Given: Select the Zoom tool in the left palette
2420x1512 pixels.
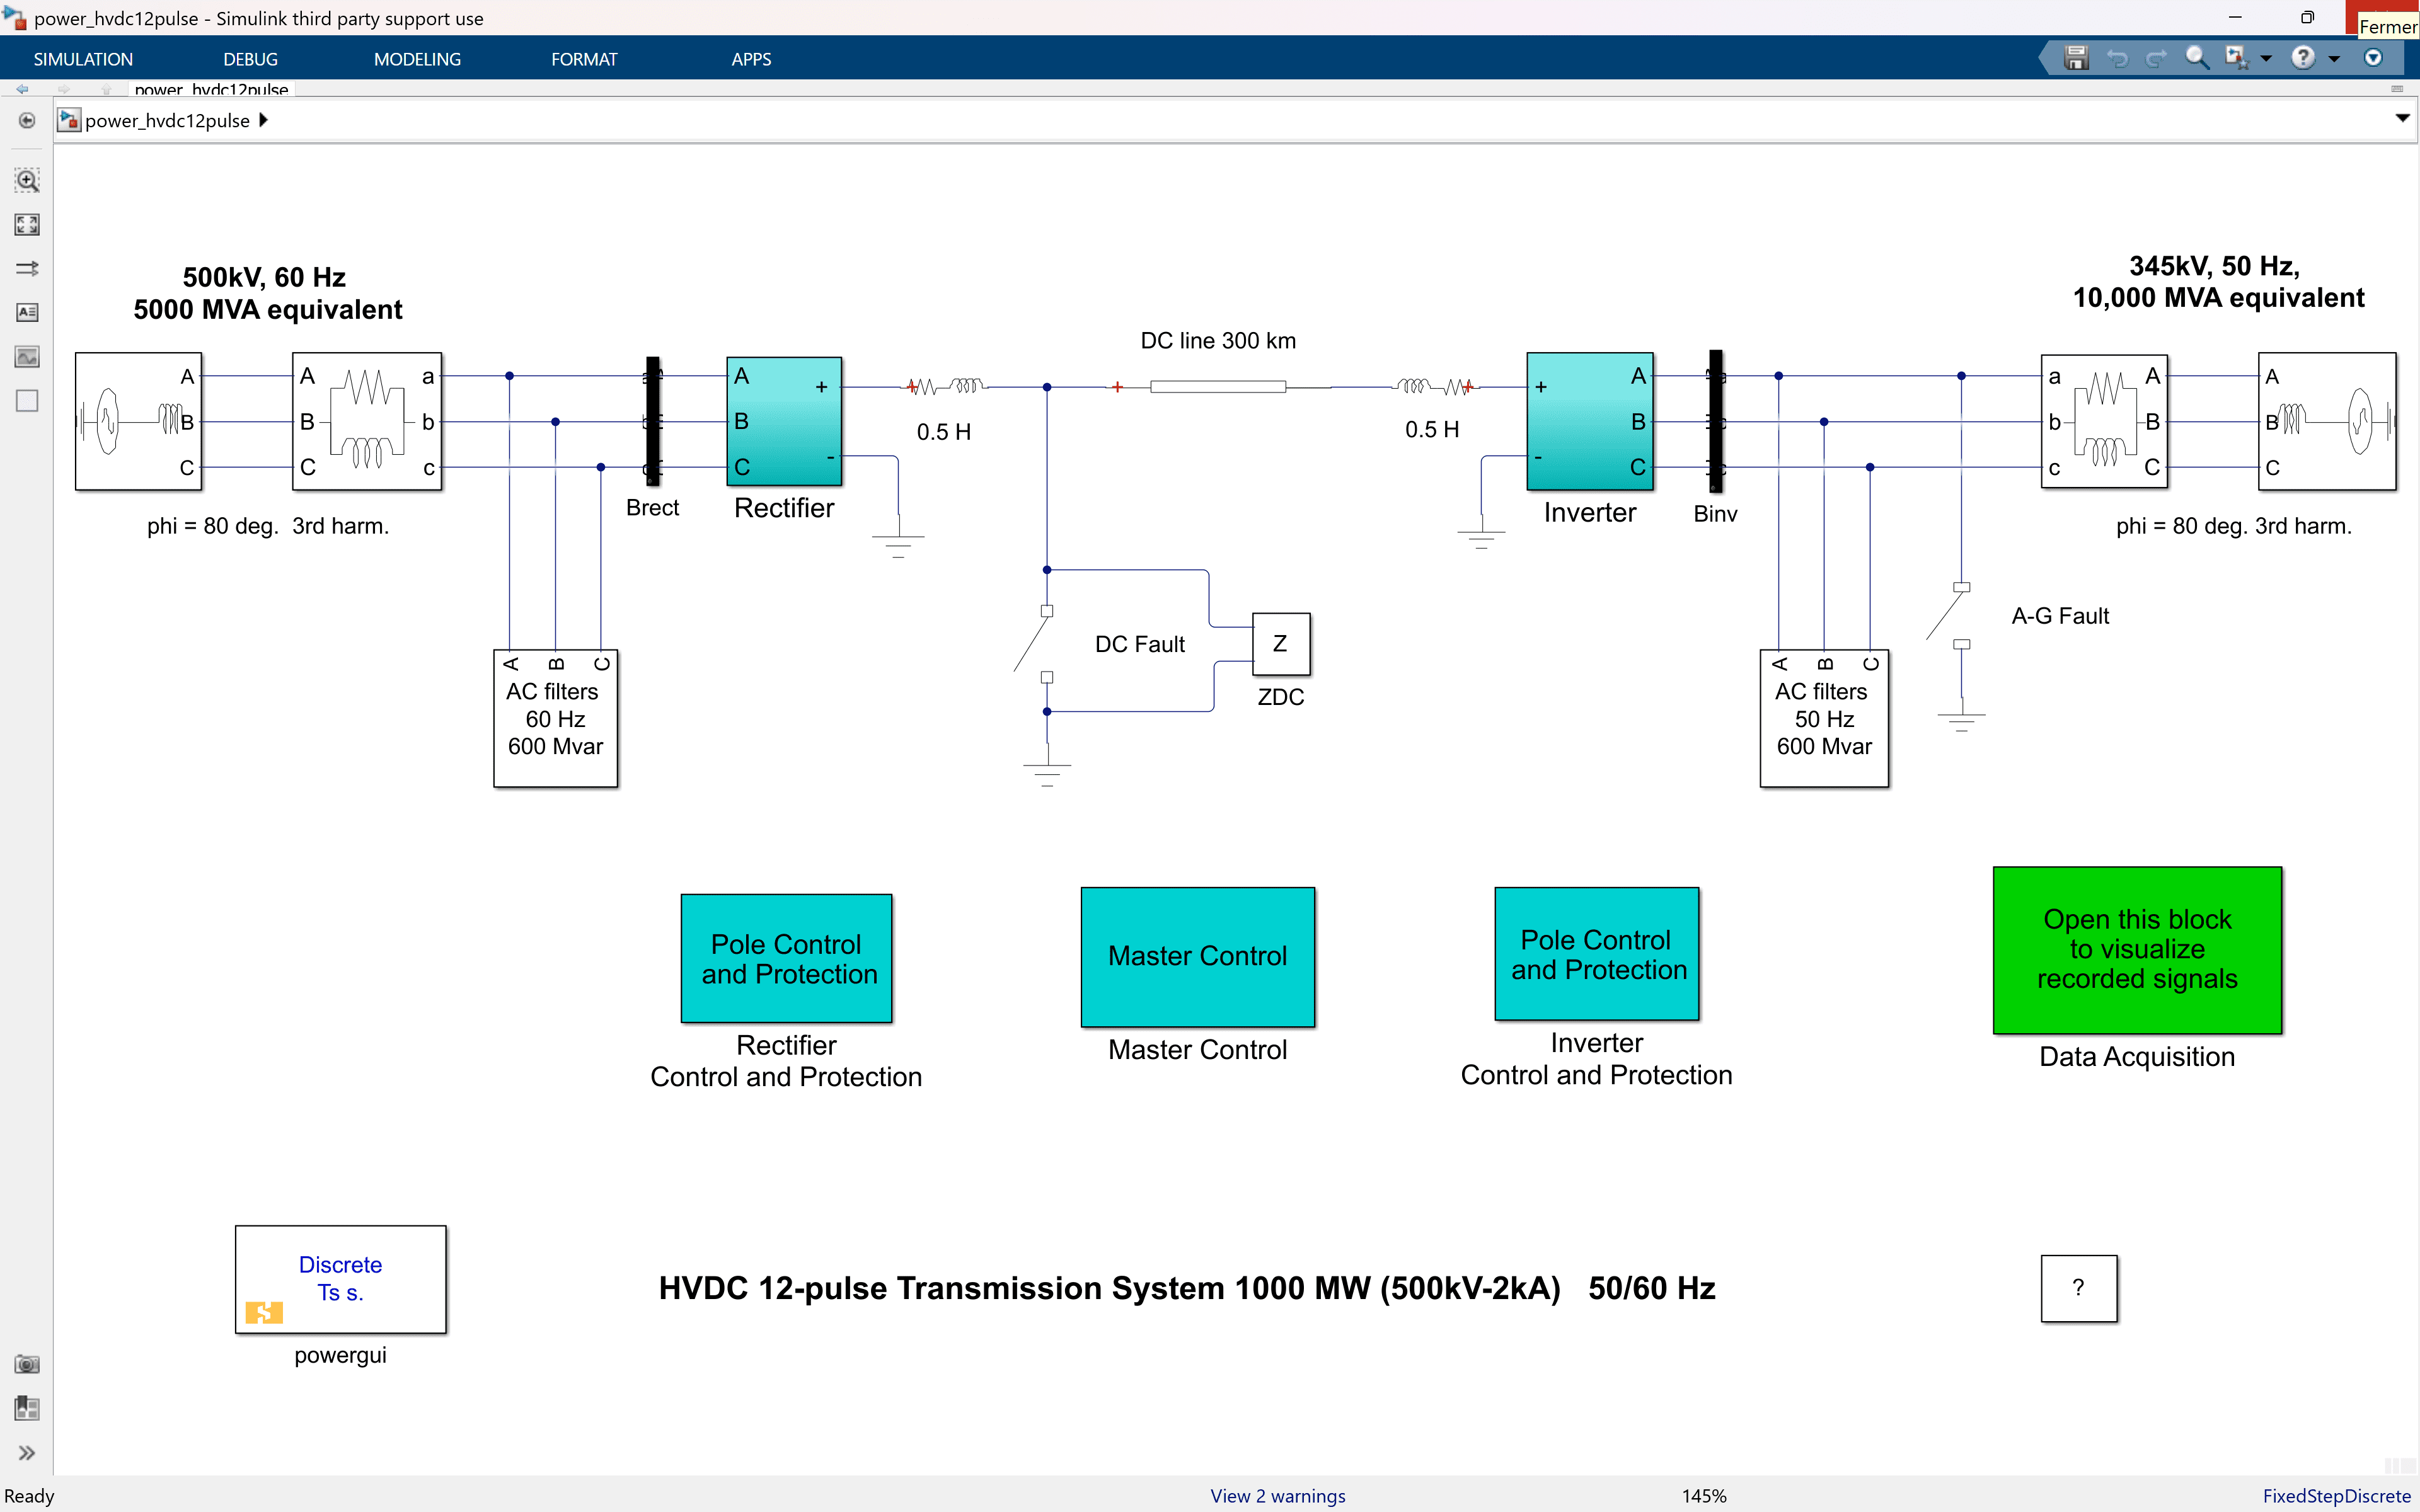Looking at the screenshot, I should click(27, 181).
